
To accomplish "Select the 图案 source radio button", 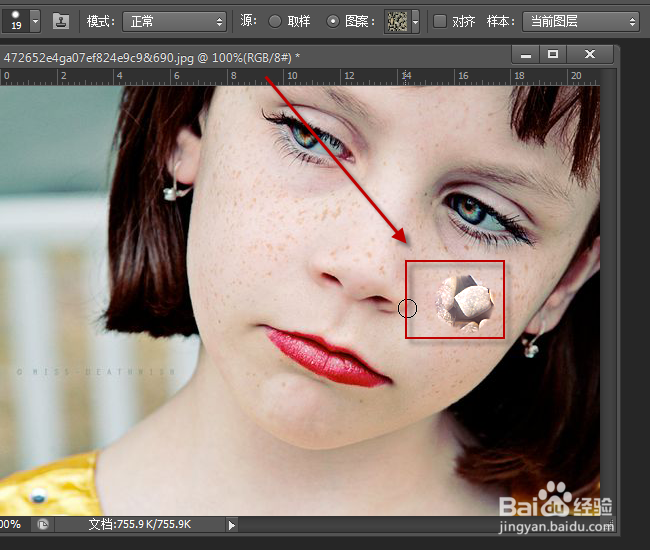I will (x=333, y=21).
